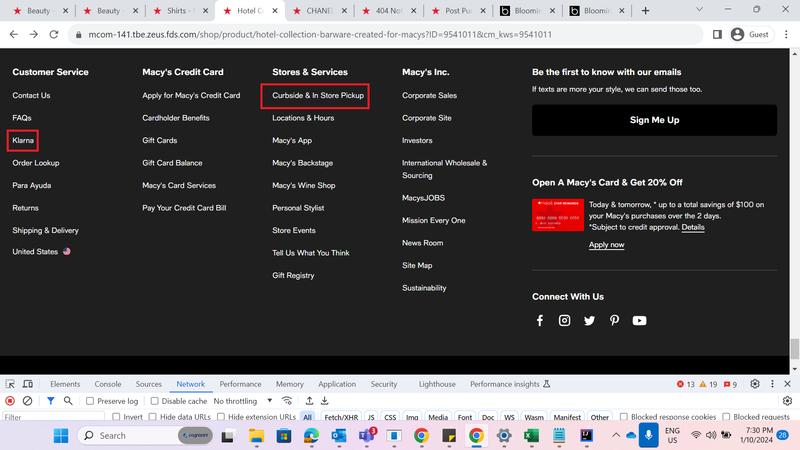Open Macy's Twitter icon
This screenshot has width=800, height=450.
point(589,320)
